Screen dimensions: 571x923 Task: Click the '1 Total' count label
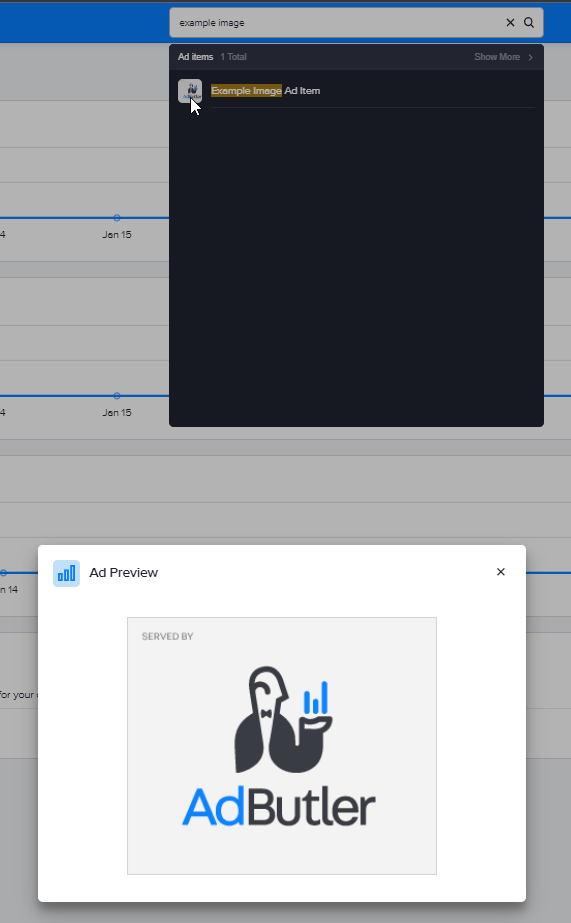pos(233,57)
